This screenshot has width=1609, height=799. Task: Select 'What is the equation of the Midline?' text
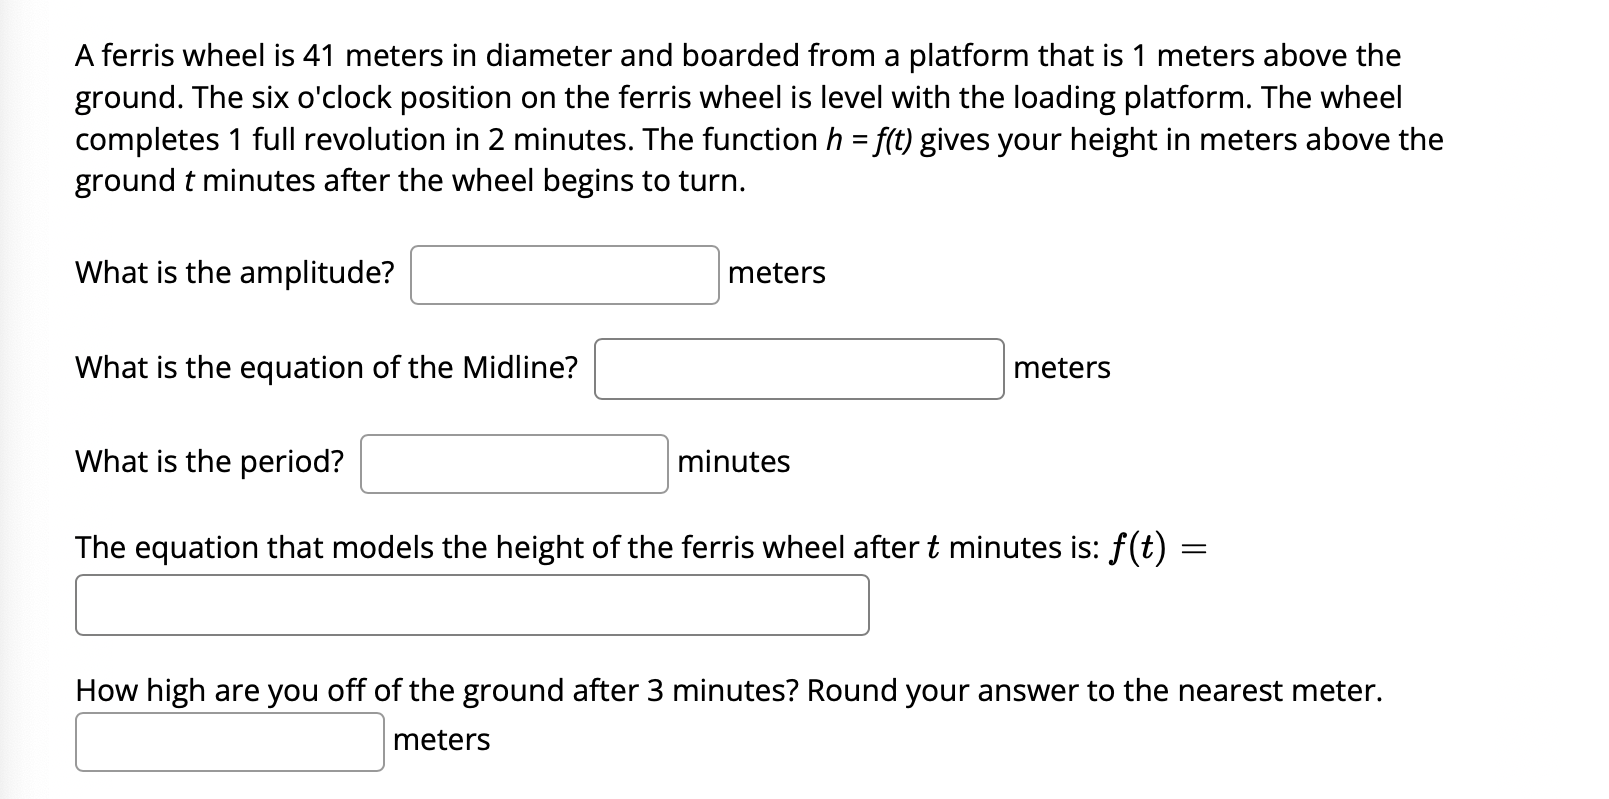tap(325, 367)
